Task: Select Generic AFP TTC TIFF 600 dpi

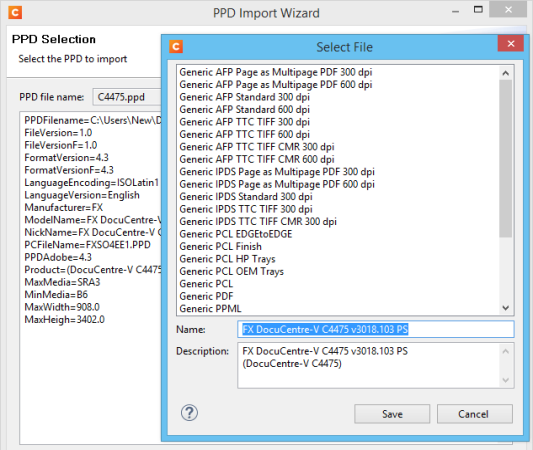Action: [x=244, y=134]
